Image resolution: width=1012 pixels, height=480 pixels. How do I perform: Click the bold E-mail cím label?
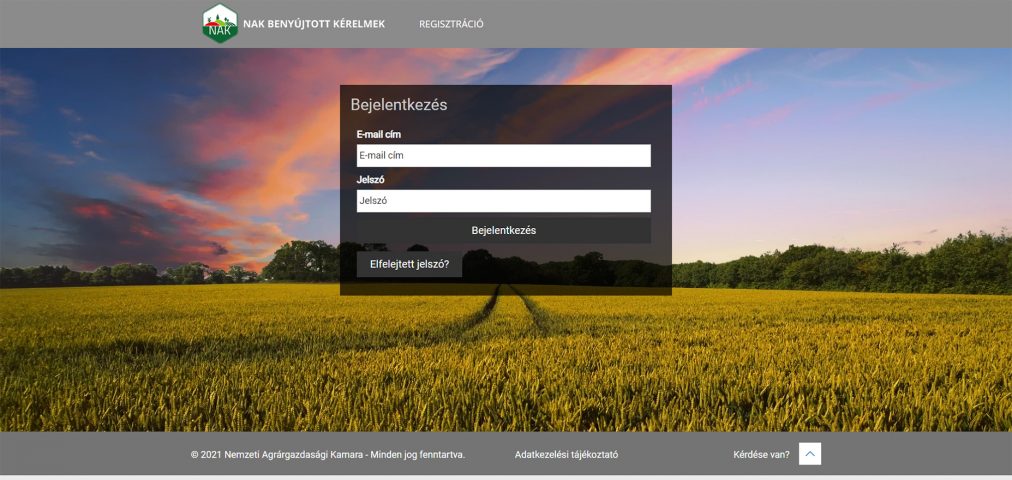pyautogui.click(x=379, y=134)
